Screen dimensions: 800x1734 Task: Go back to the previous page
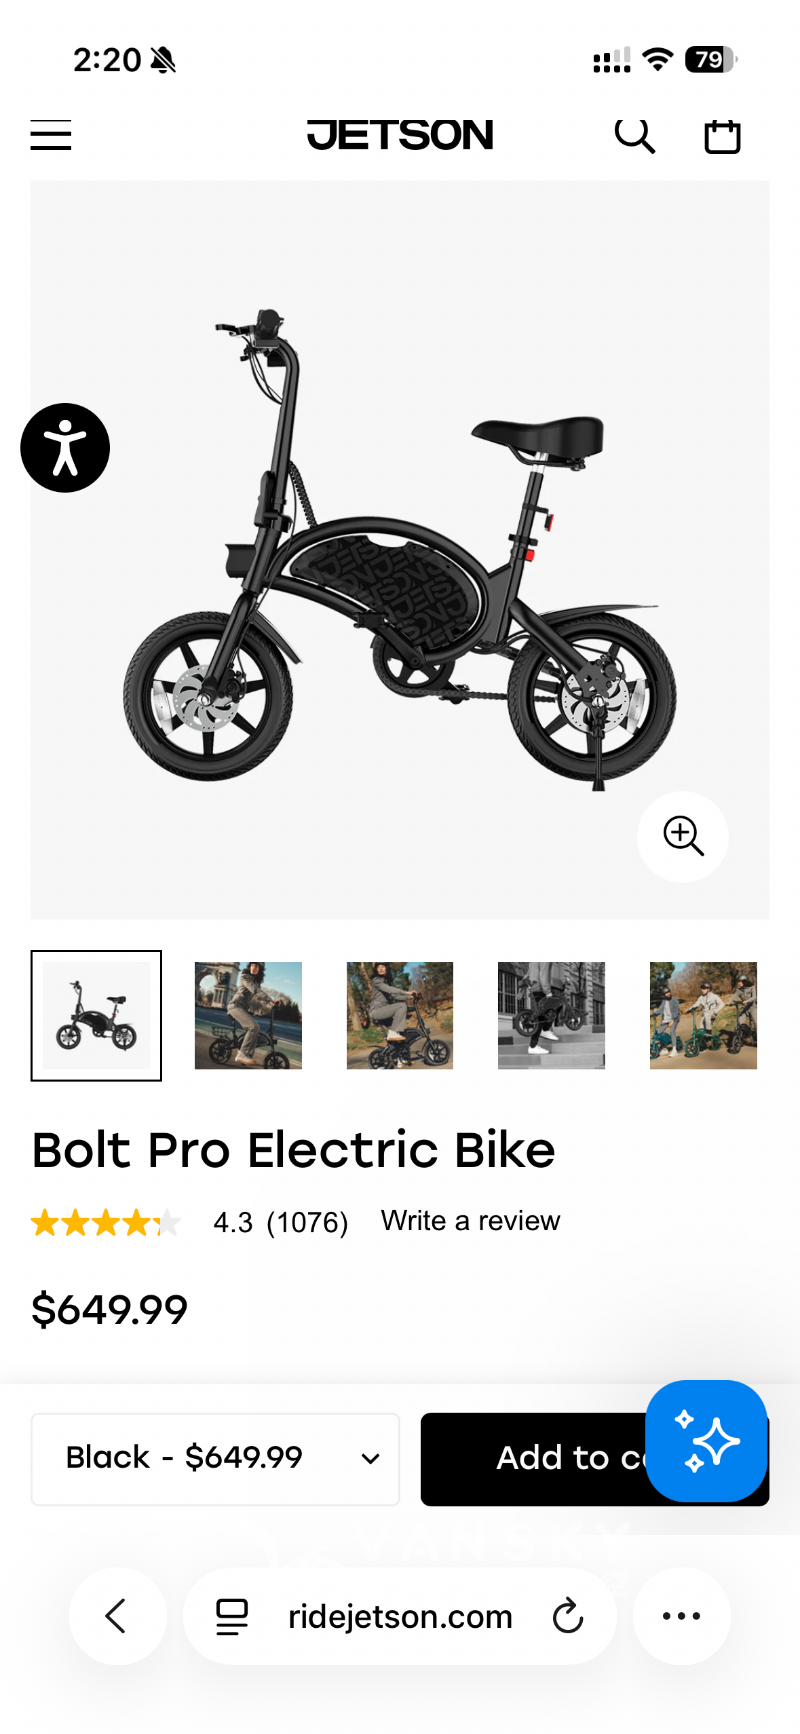(117, 1616)
